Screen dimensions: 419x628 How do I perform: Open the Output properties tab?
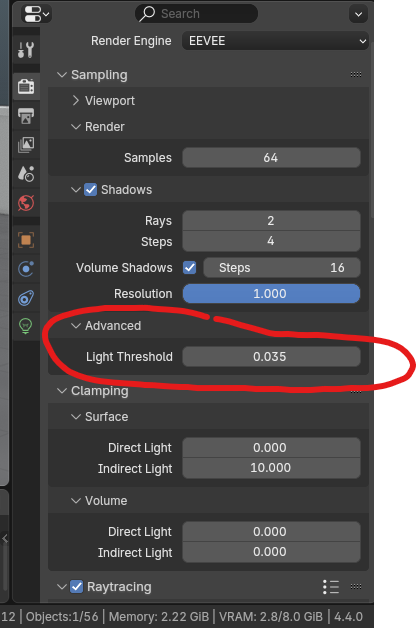pyautogui.click(x=26, y=116)
